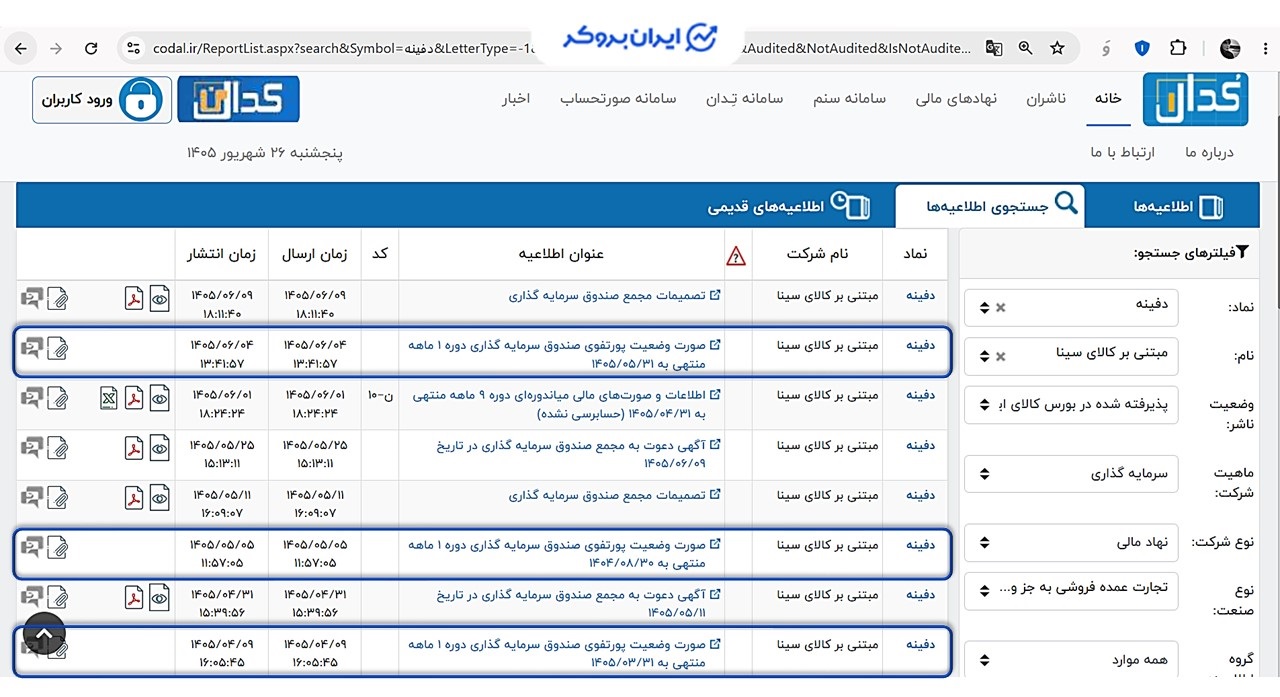View the 1405/05/25 آگهی دعوت notice via eye icon
This screenshot has height=697, width=1280.
[x=160, y=448]
